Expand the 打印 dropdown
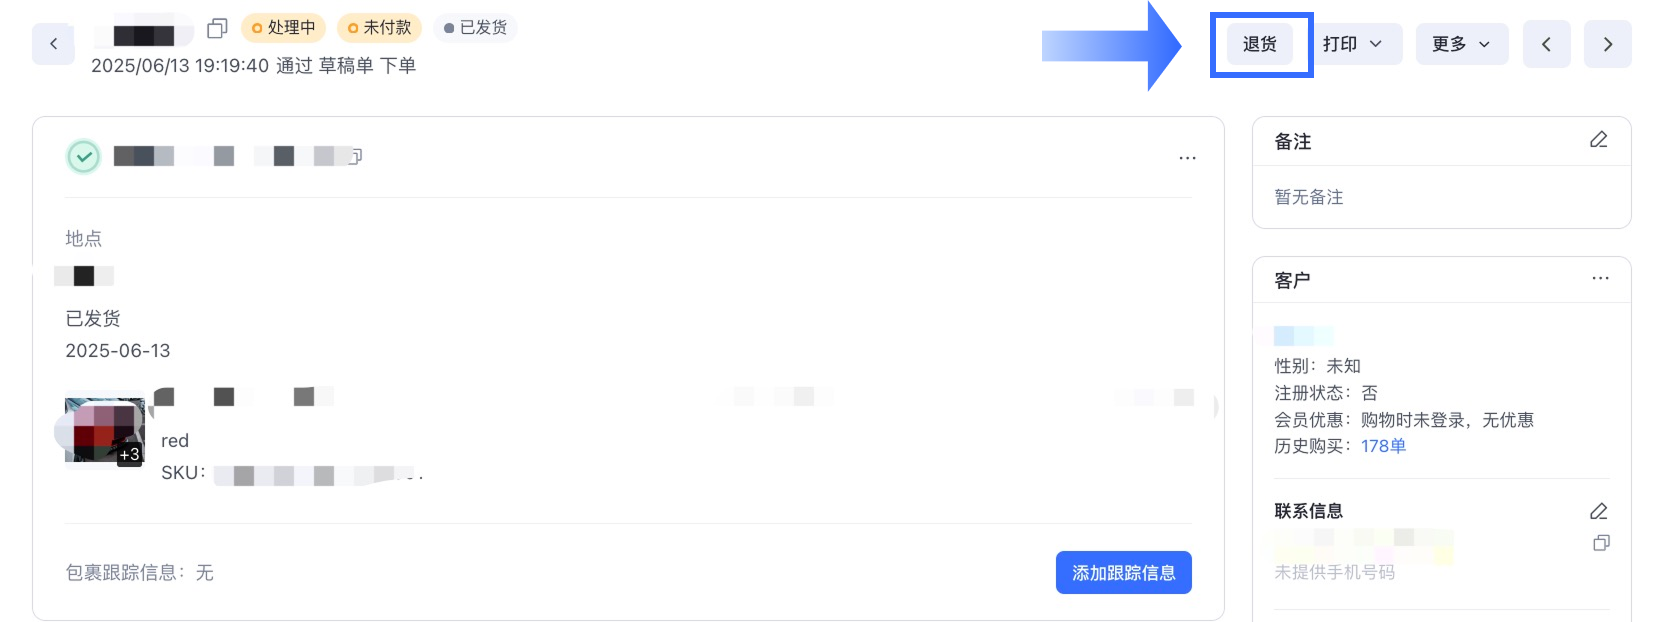This screenshot has height=622, width=1660. 1355,44
